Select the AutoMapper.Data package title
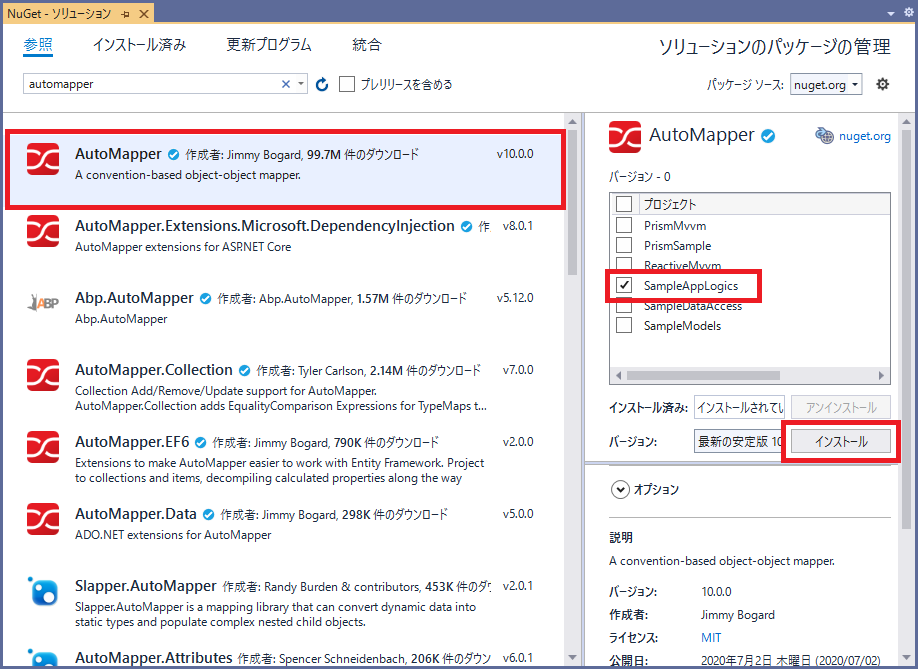The image size is (918, 669). [x=136, y=514]
